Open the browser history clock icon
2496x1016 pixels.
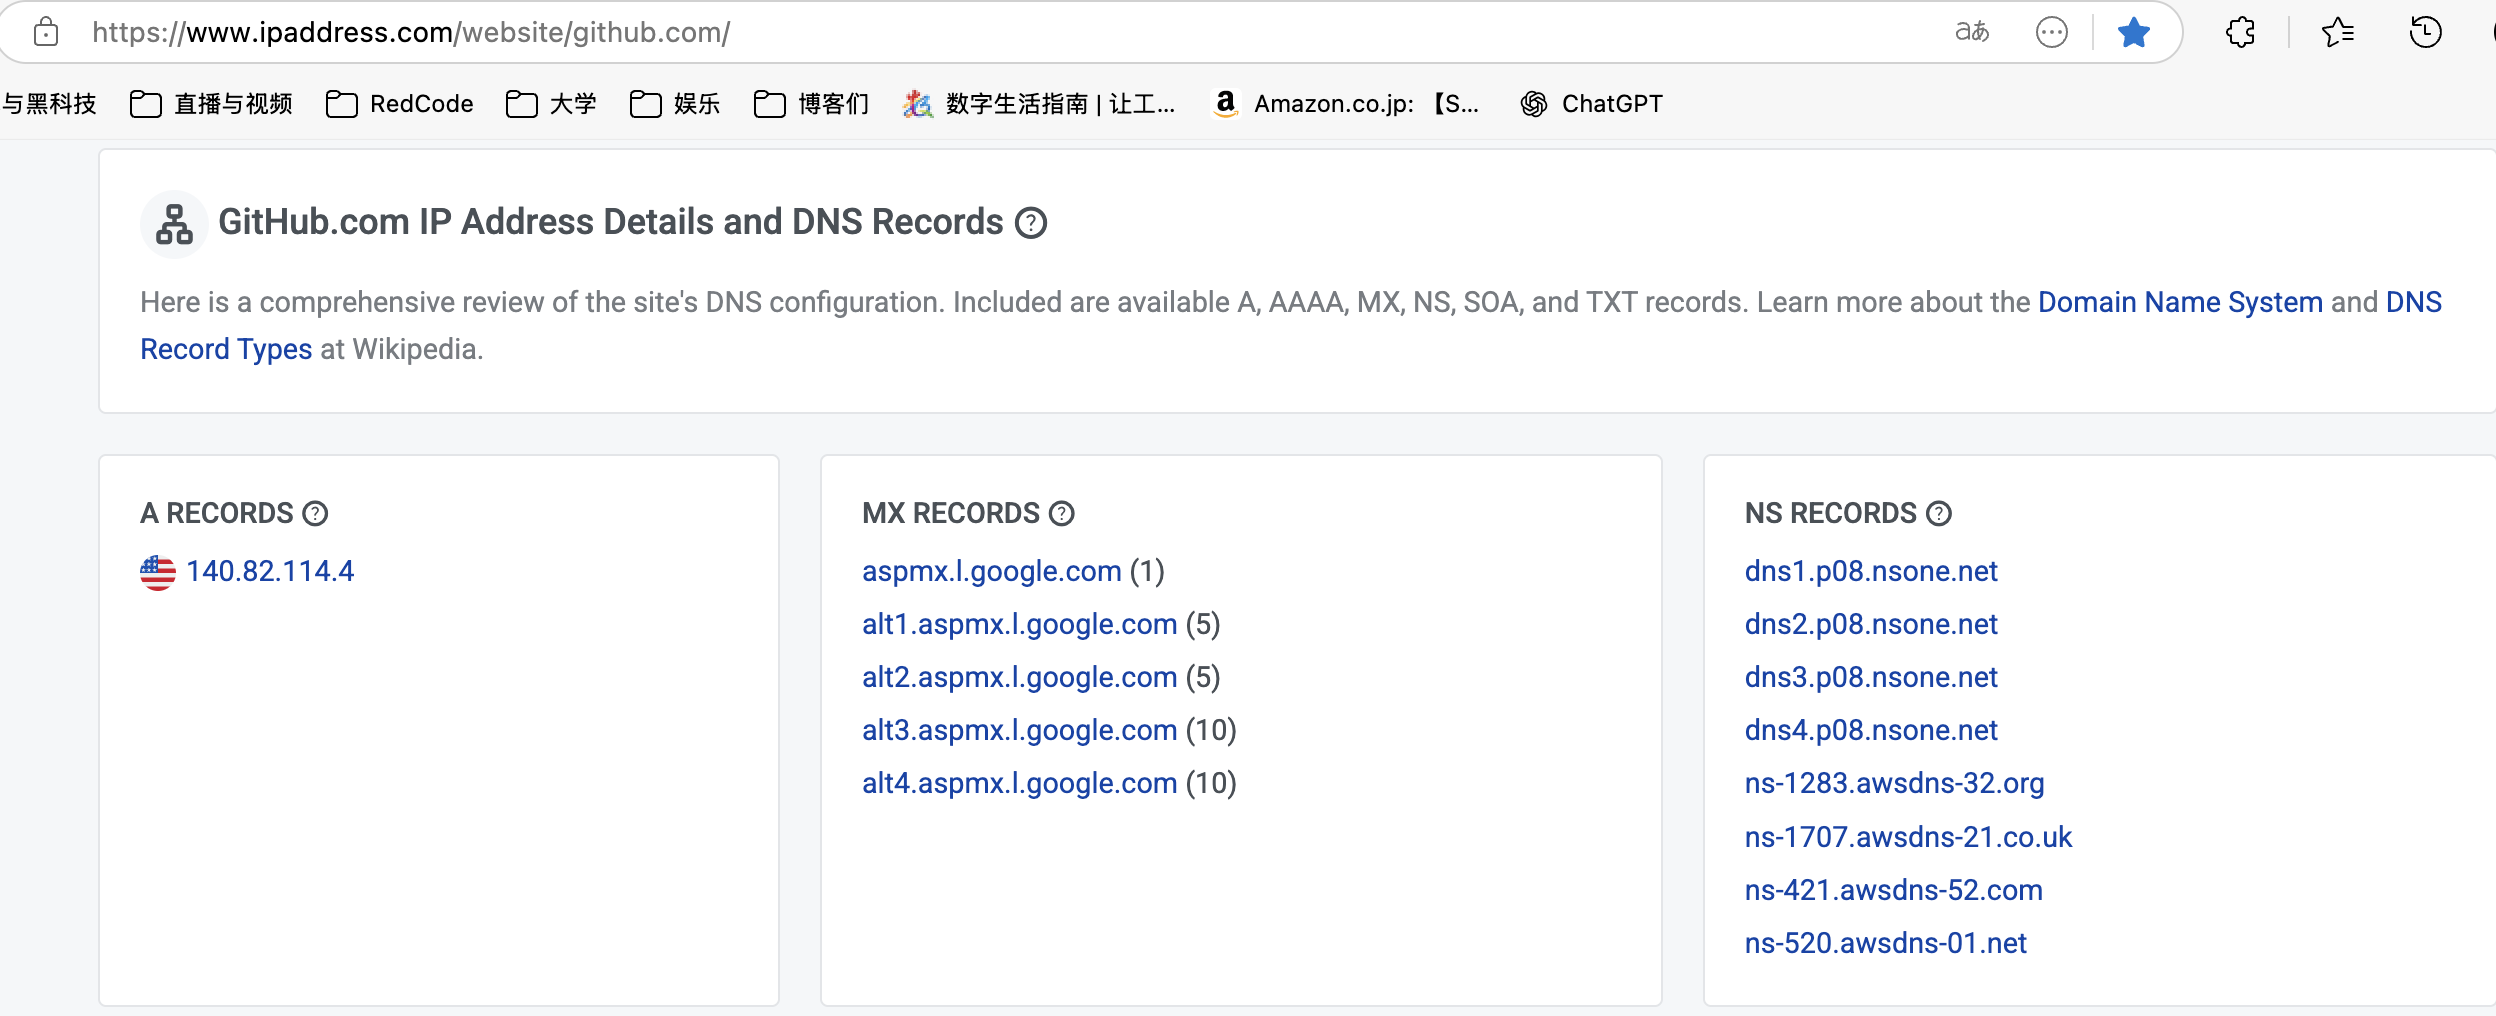point(2425,33)
